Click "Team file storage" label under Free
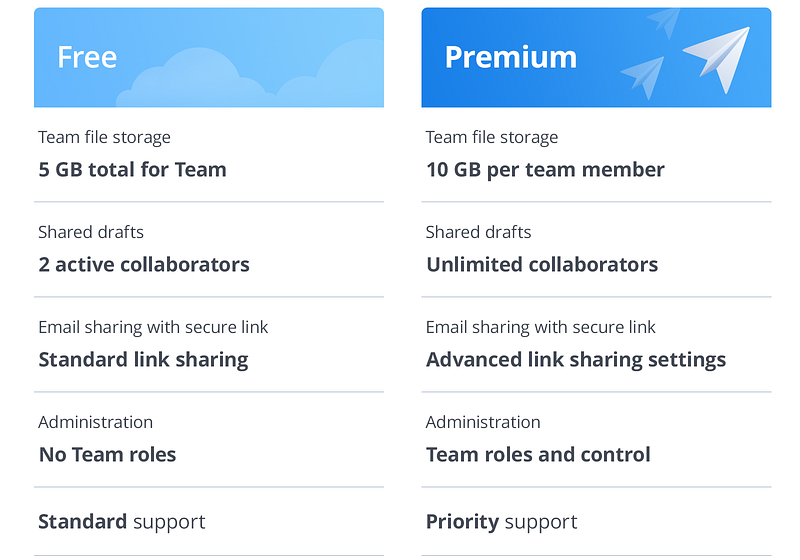Viewport: 800px width, 560px height. coord(104,137)
